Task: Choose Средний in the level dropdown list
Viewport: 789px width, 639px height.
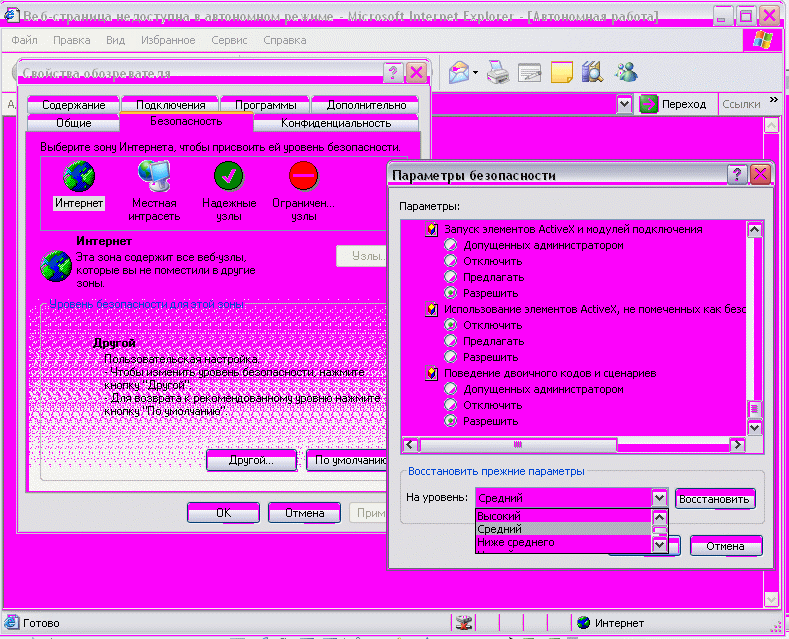Action: pyautogui.click(x=563, y=529)
